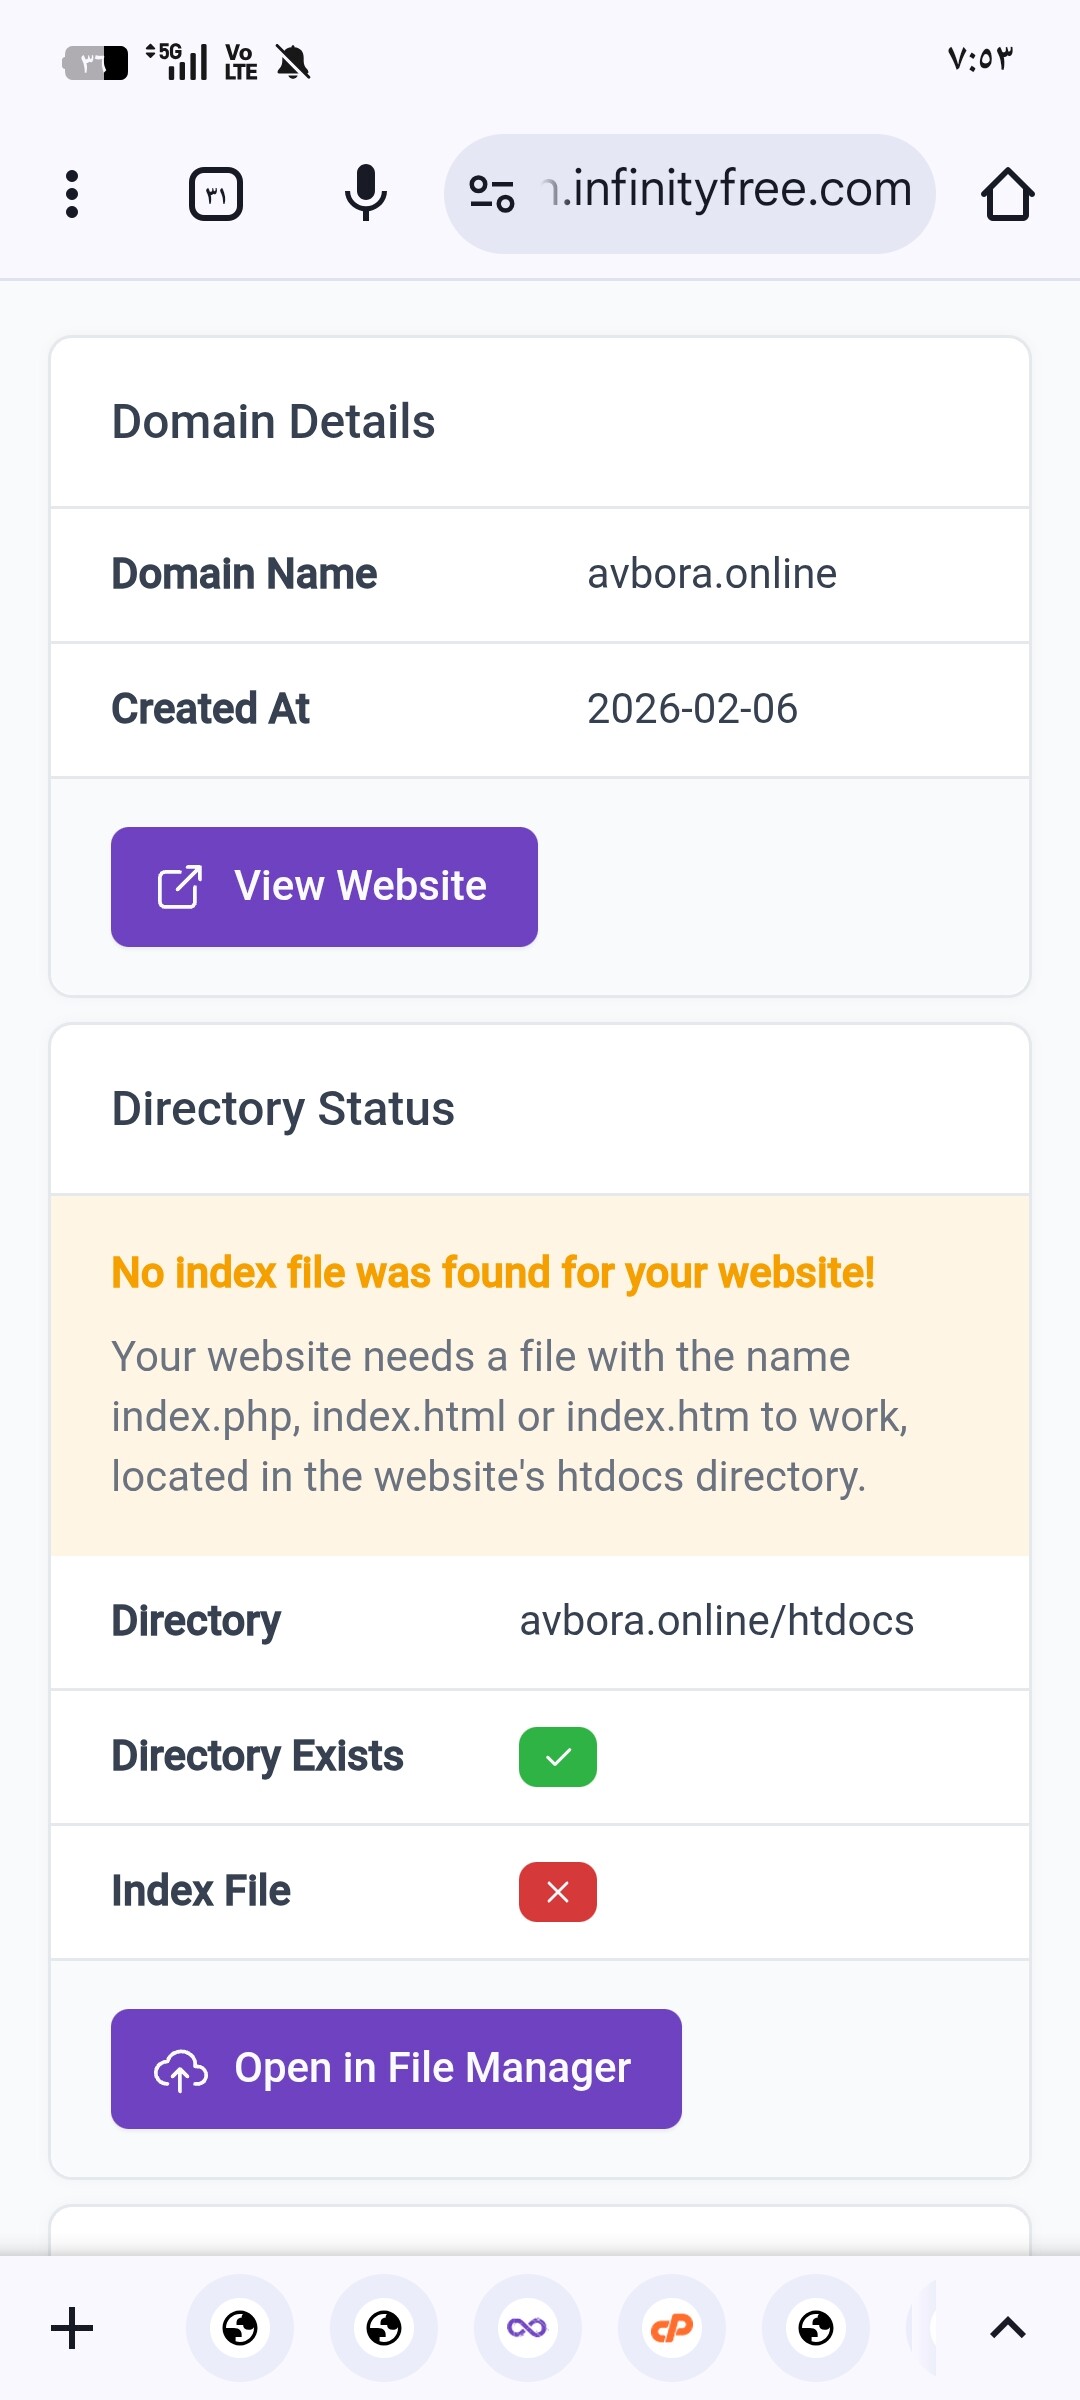The height and width of the screenshot is (2400, 1080).
Task: Click the View Website button
Action: [324, 887]
